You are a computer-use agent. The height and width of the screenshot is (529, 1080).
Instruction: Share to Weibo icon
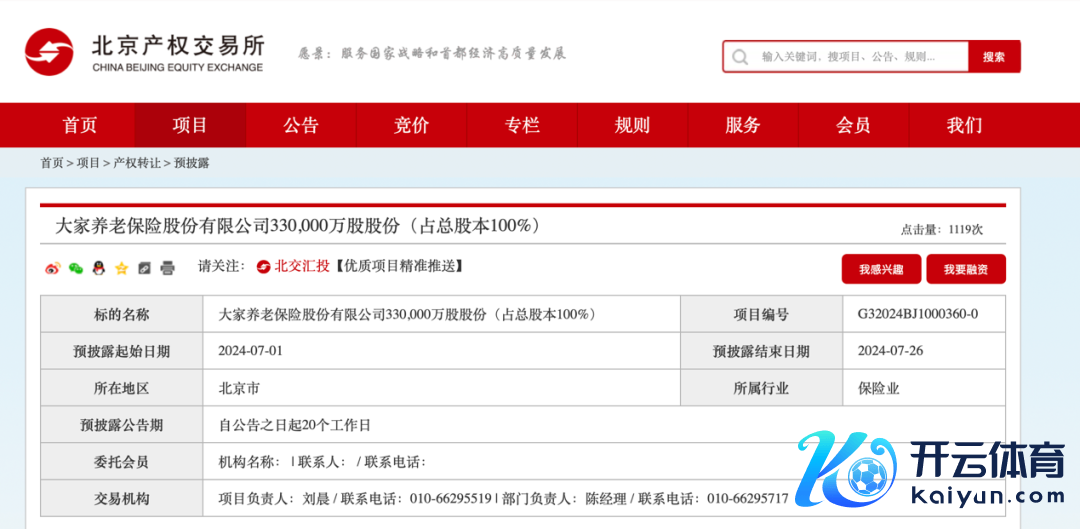(x=53, y=269)
